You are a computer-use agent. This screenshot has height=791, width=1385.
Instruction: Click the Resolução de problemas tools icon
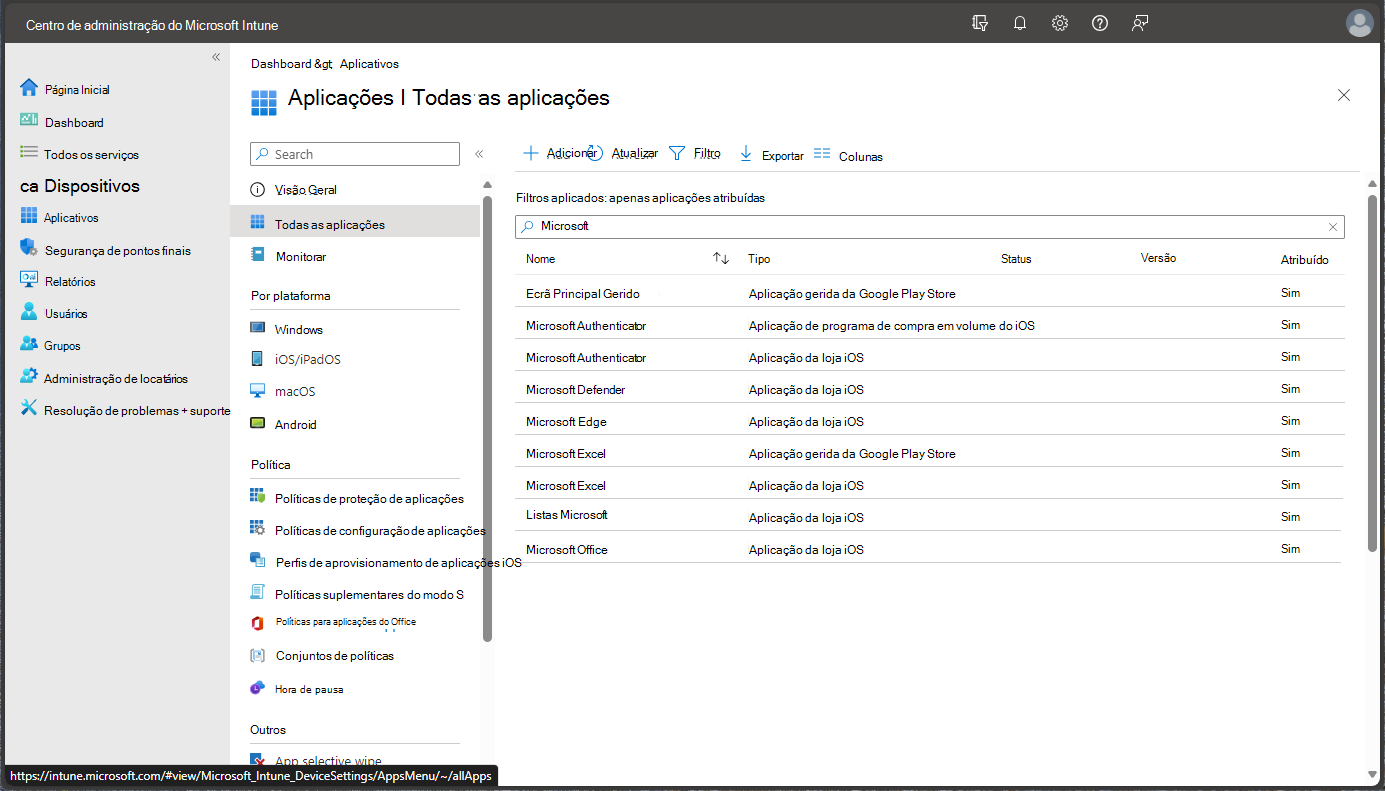[x=29, y=408]
